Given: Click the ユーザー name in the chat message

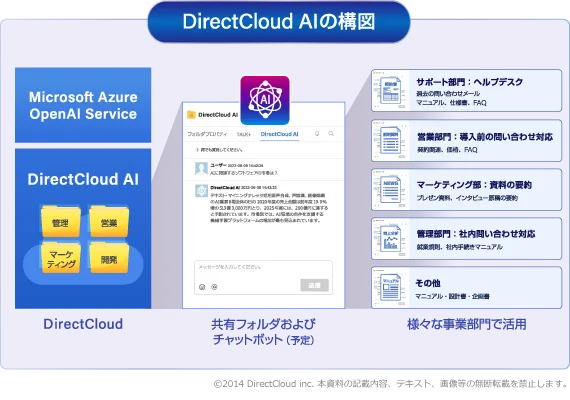Looking at the screenshot, I should point(218,165).
